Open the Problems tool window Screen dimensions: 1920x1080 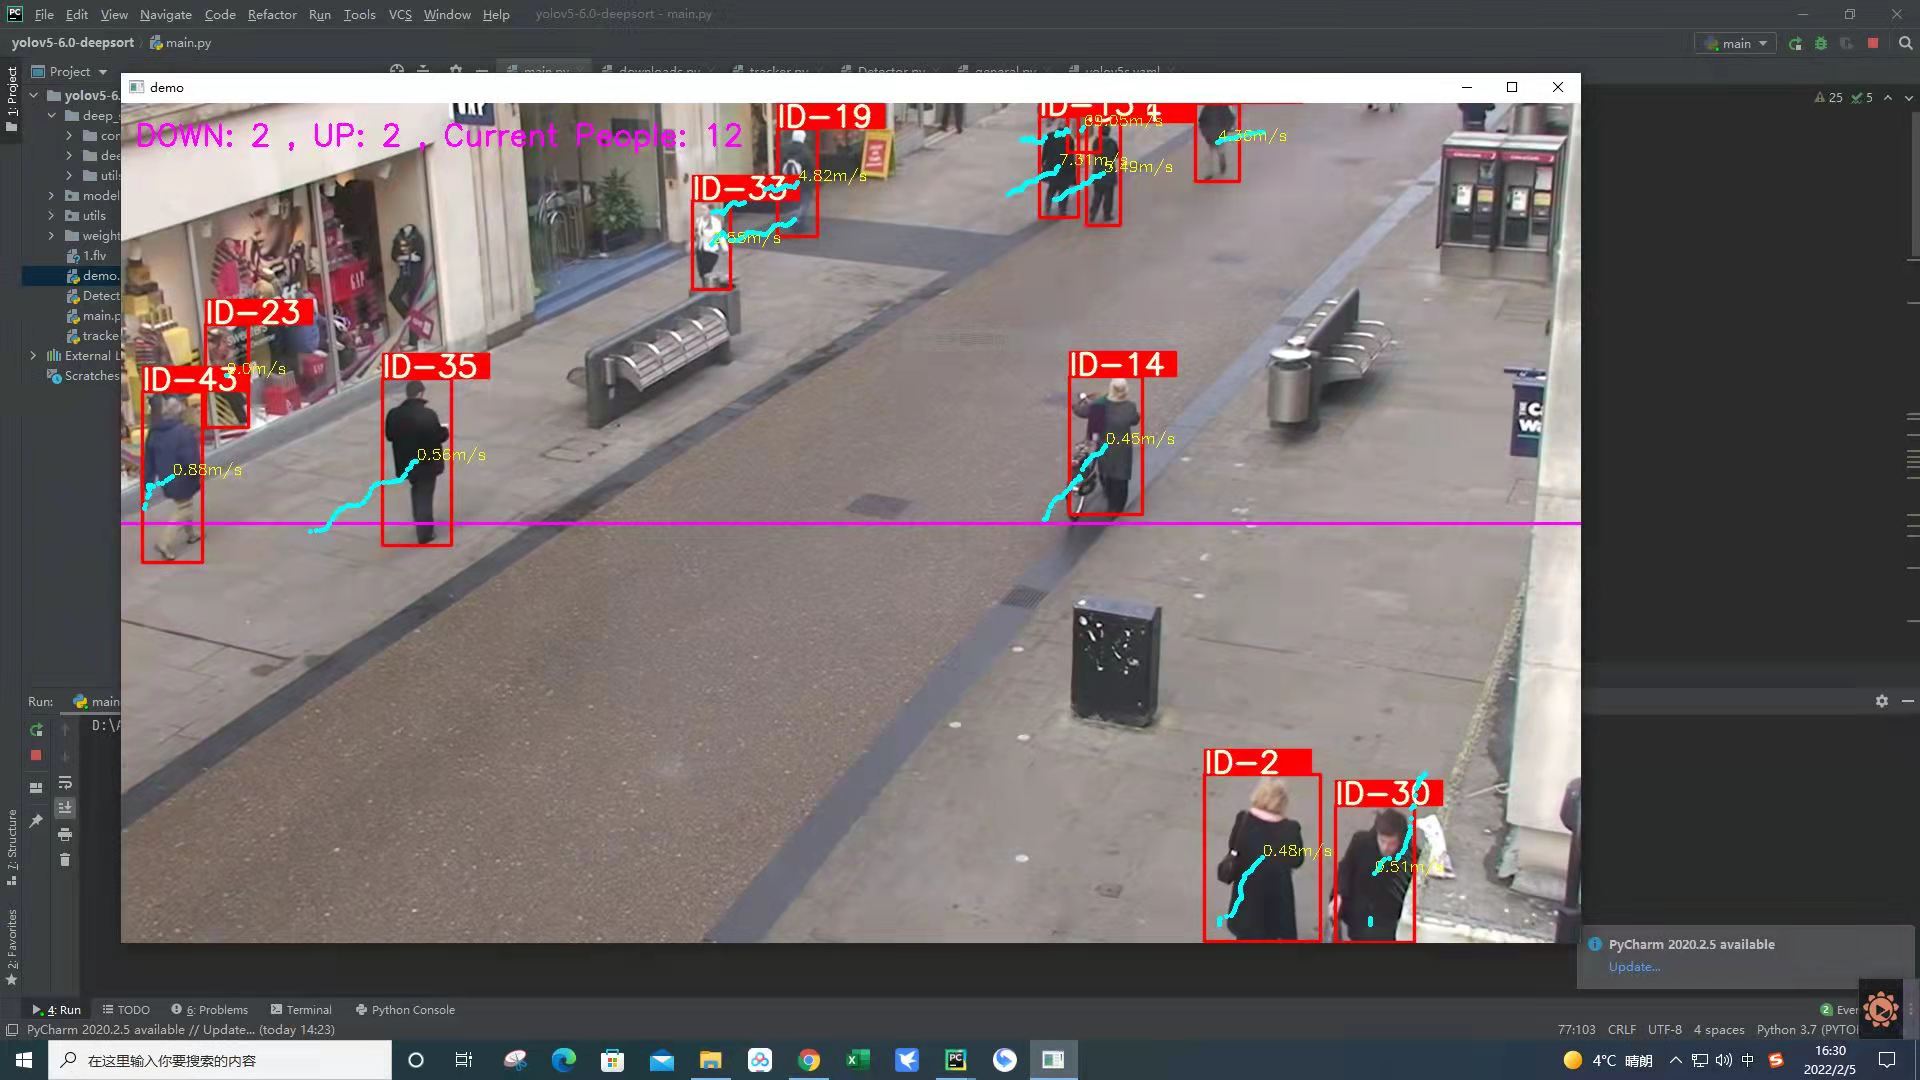tap(209, 1010)
